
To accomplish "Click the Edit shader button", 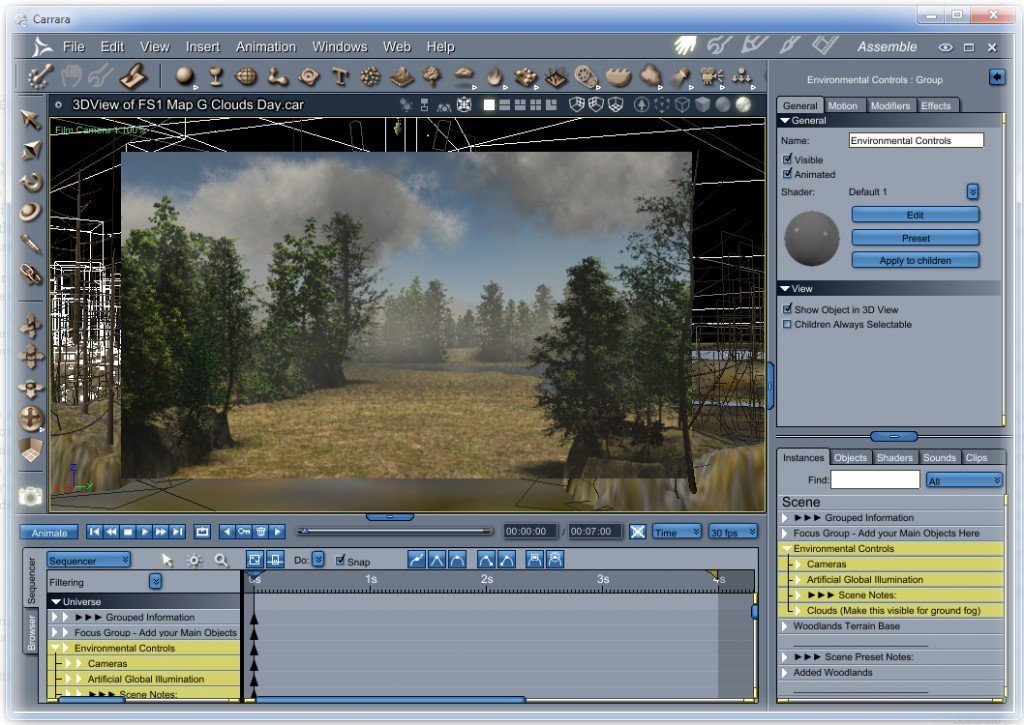I will pyautogui.click(x=915, y=215).
